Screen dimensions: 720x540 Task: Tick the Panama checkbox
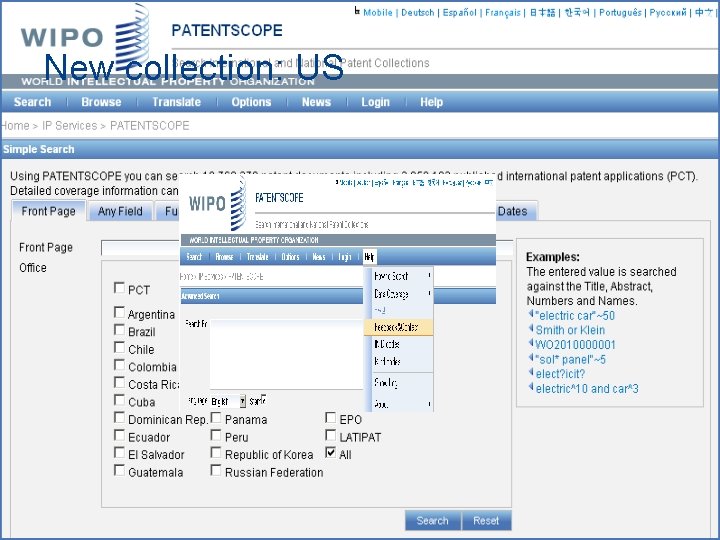click(216, 418)
